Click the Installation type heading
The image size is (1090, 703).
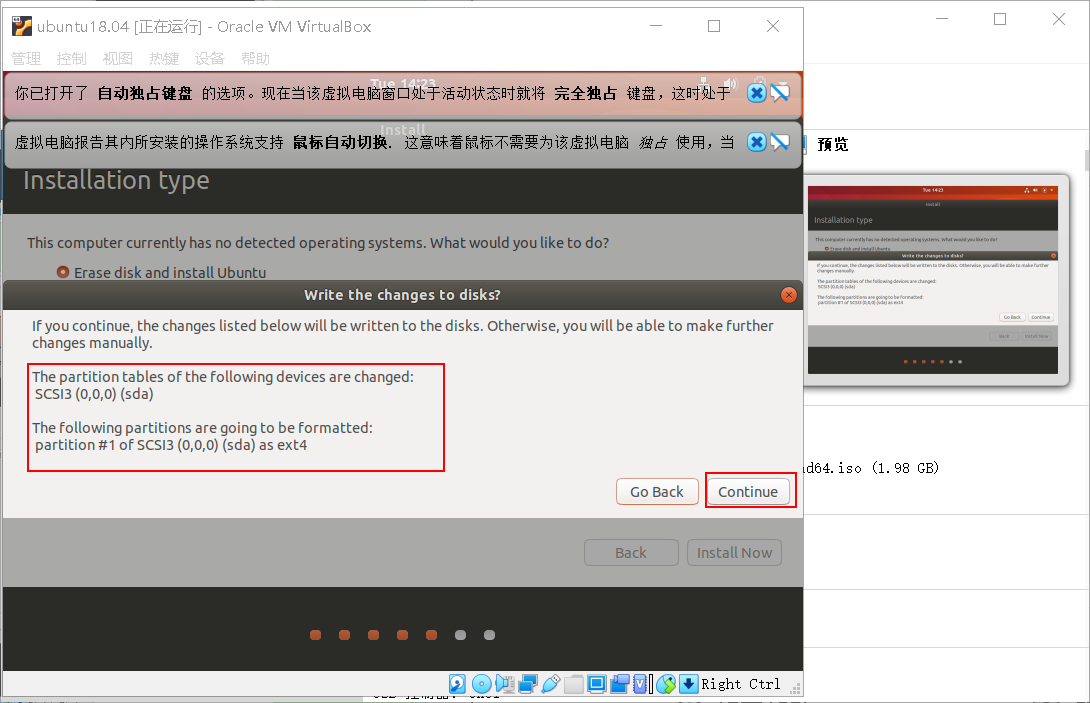(x=116, y=180)
